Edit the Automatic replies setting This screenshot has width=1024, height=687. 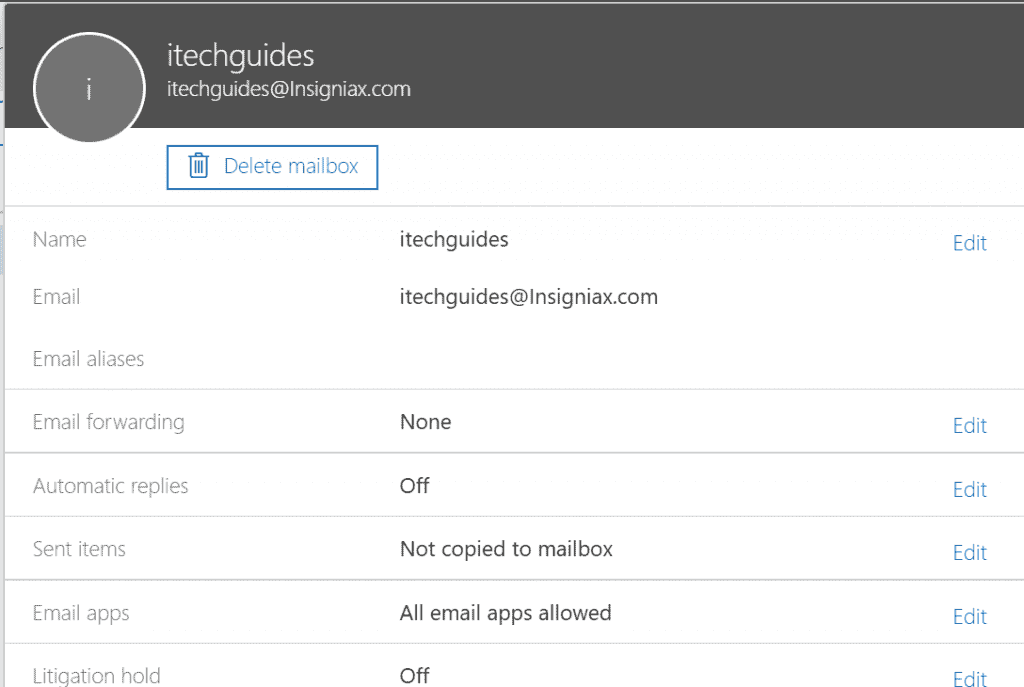coord(968,489)
